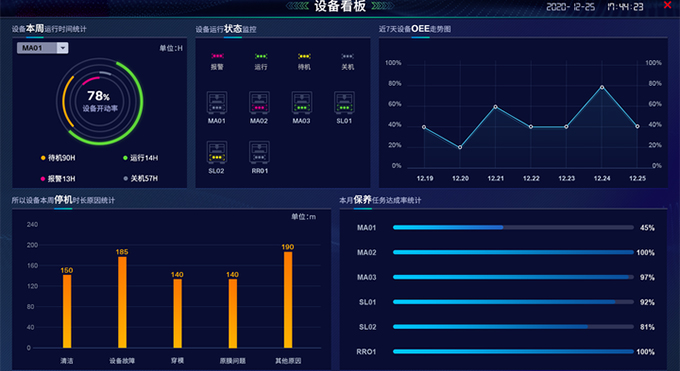680x371 pixels.
Task: Click the 其他原因 axis label
Action: 288,361
